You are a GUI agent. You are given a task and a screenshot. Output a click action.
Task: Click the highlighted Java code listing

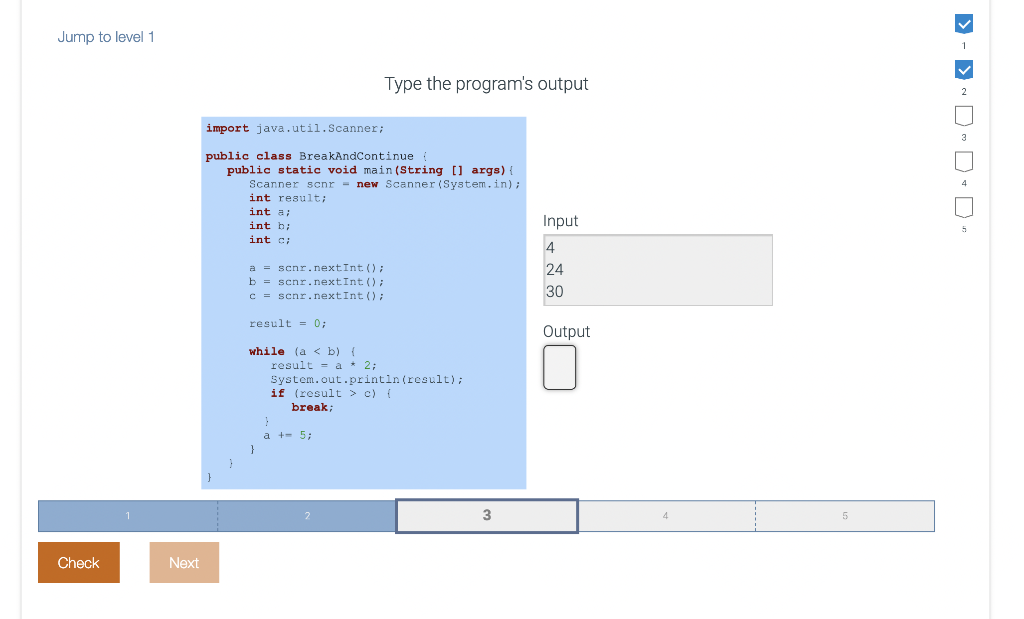click(363, 300)
